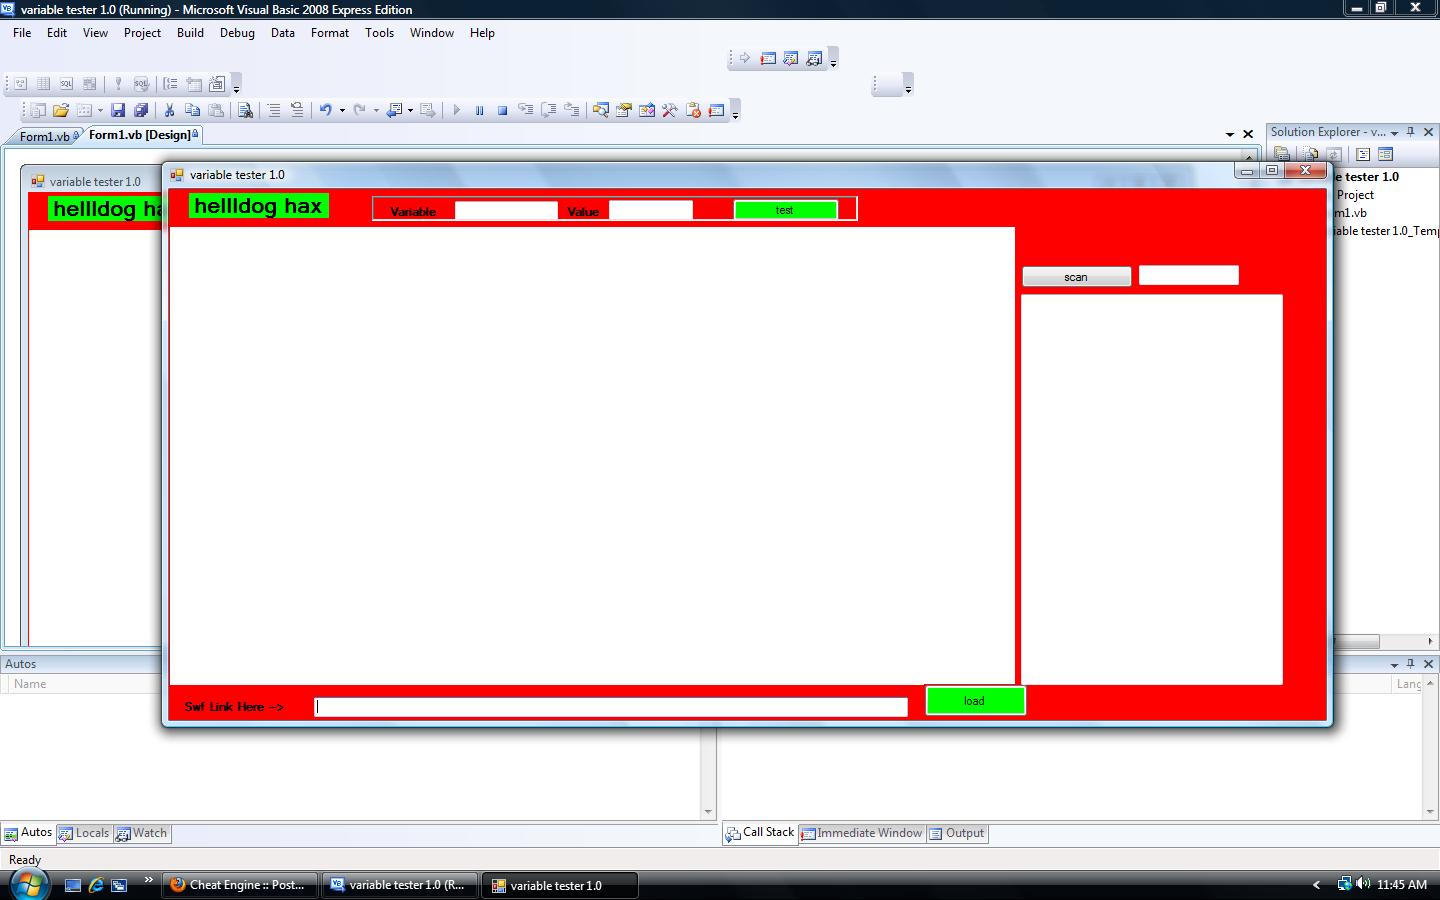
Task: Open the Tools menu
Action: click(379, 33)
